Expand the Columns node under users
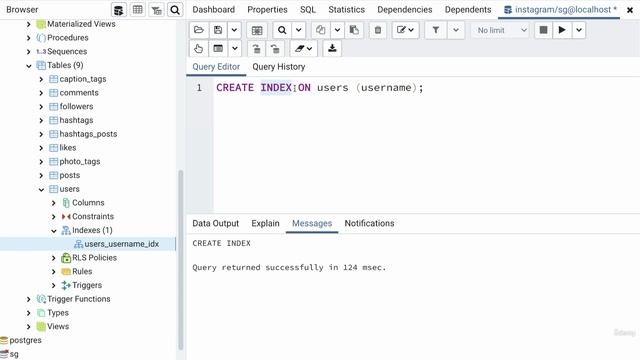This screenshot has width=640, height=360. pos(54,203)
